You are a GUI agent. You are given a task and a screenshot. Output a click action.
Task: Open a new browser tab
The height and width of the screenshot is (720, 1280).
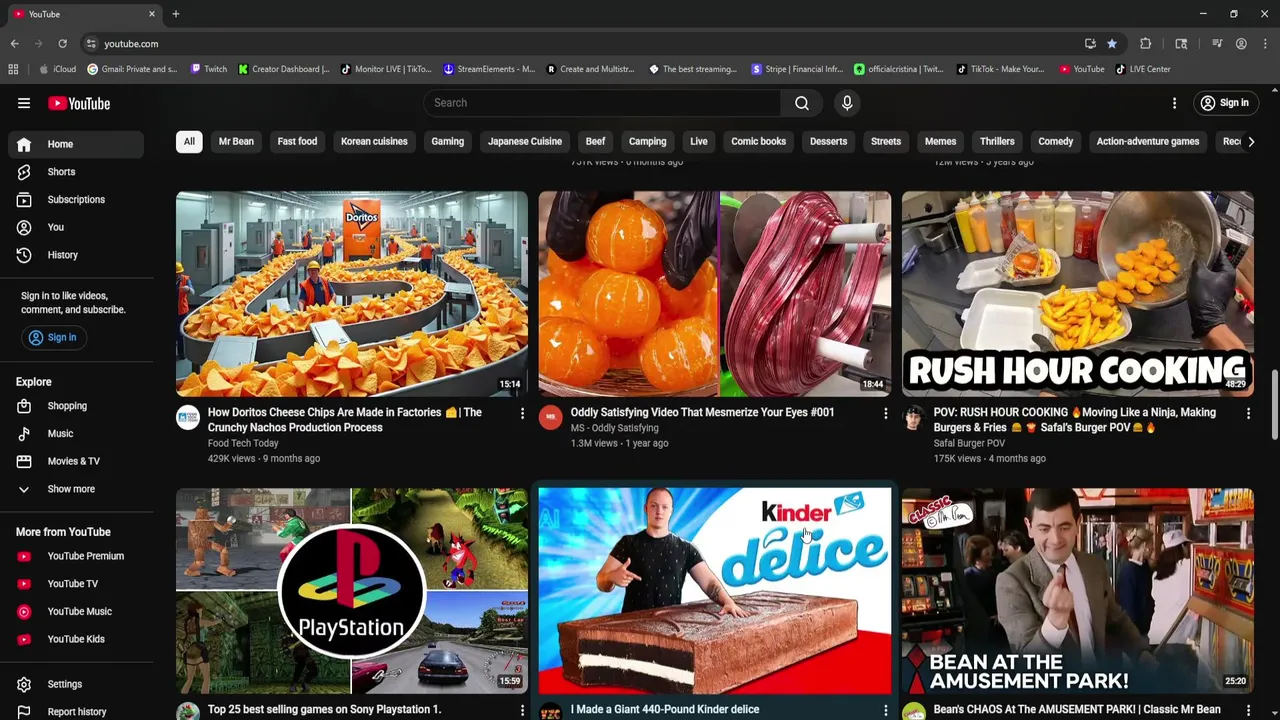pos(175,14)
